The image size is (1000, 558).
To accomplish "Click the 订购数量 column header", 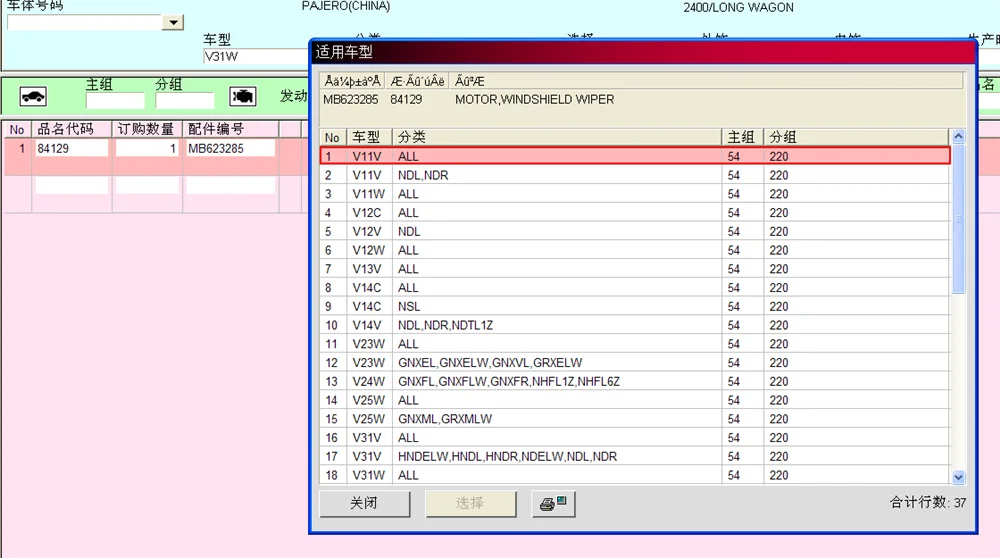I will (x=147, y=129).
